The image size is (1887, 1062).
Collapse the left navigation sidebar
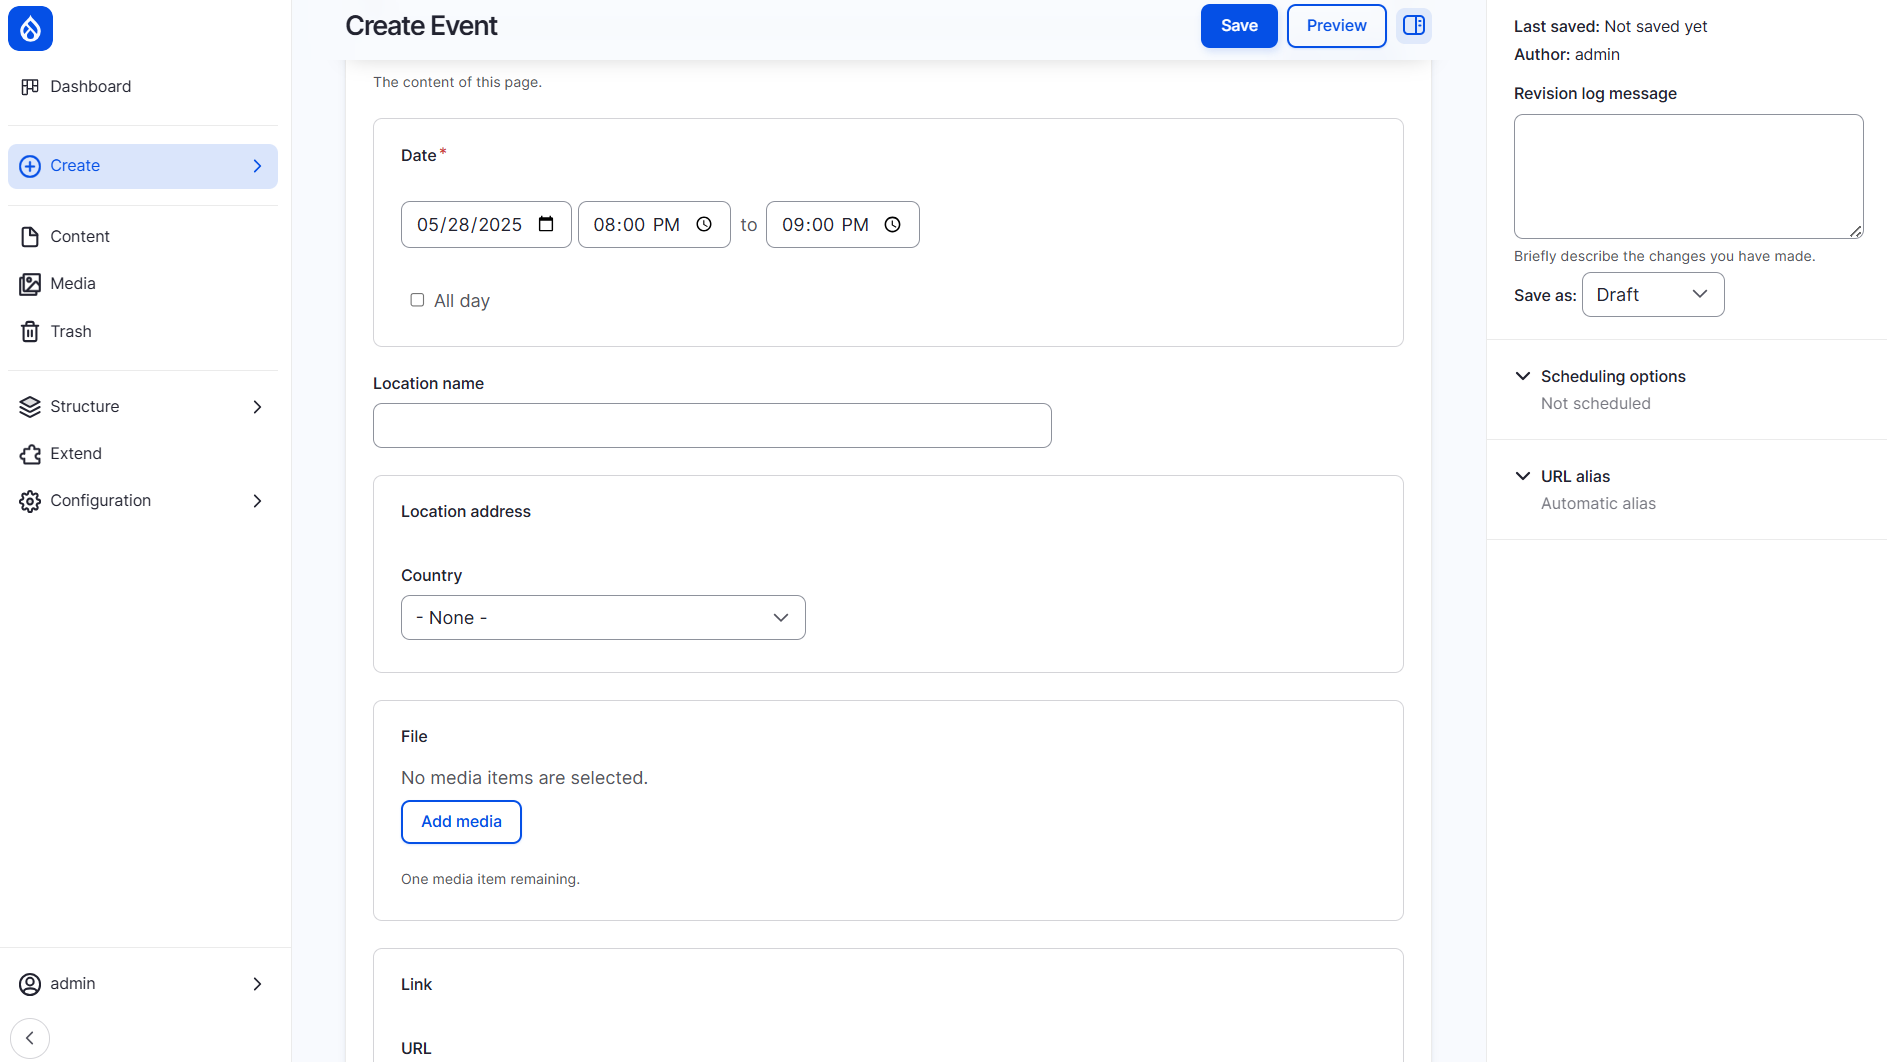coord(30,1038)
